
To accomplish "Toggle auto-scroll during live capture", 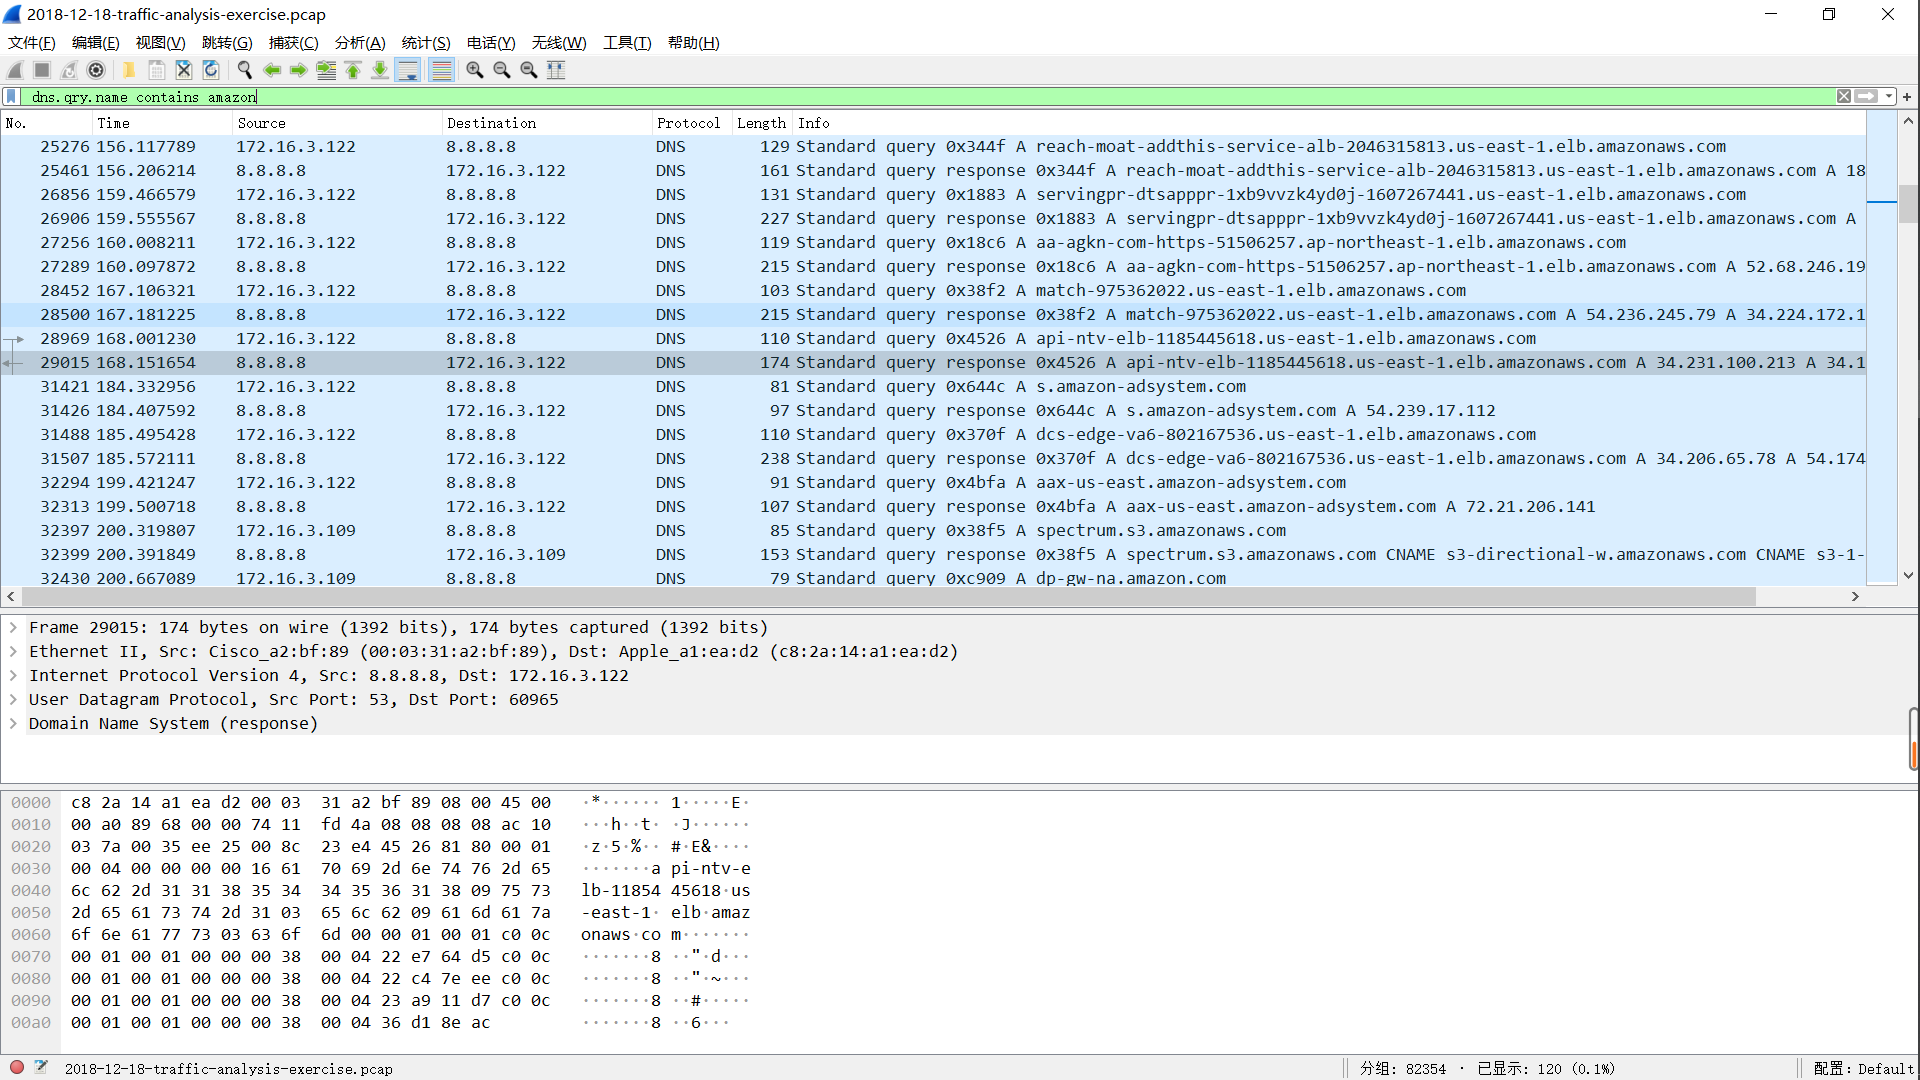I will point(408,70).
